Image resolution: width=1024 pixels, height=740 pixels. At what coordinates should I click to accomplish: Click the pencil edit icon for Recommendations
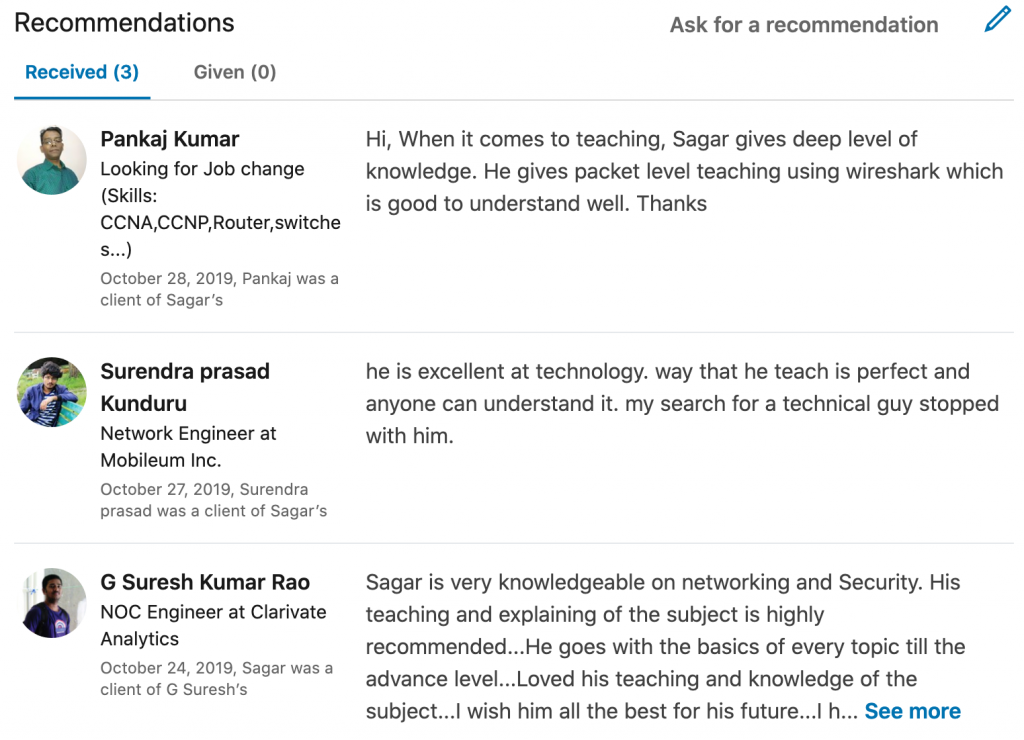point(997,20)
